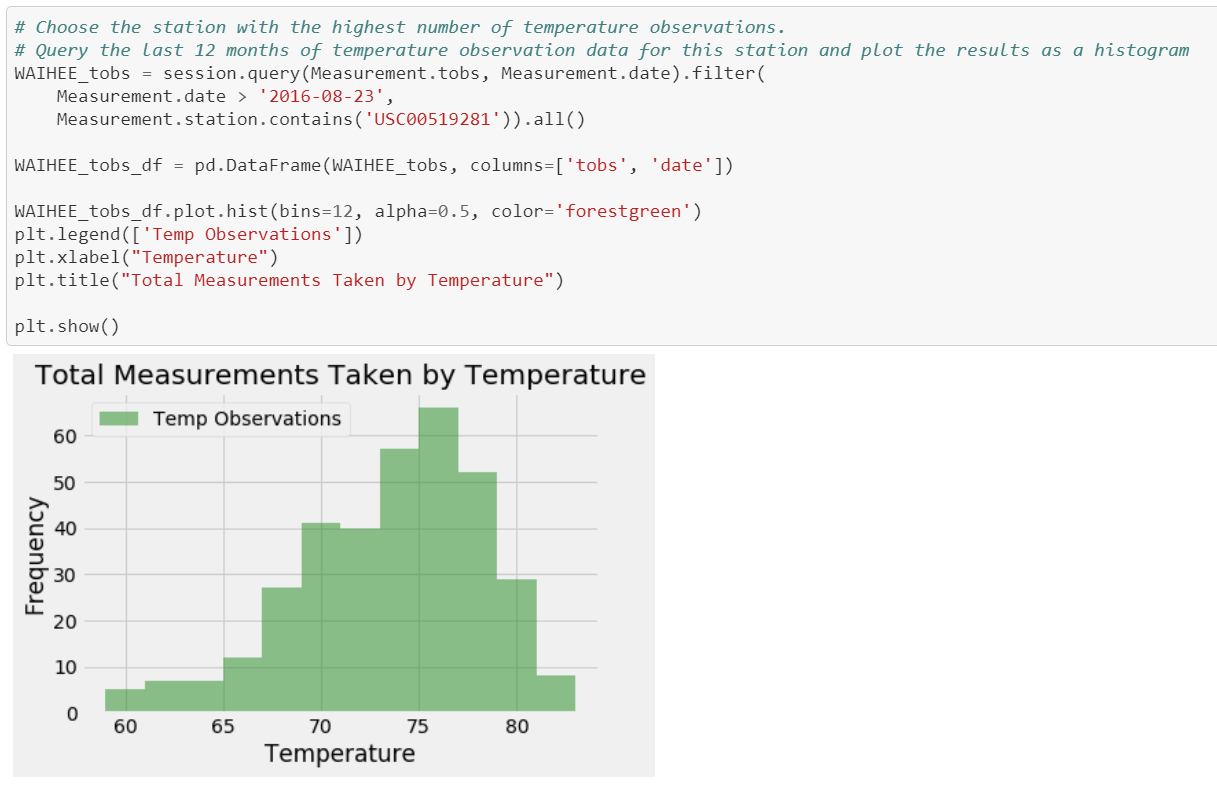Click the x-axis tick label 65
The height and width of the screenshot is (796, 1217).
223,727
